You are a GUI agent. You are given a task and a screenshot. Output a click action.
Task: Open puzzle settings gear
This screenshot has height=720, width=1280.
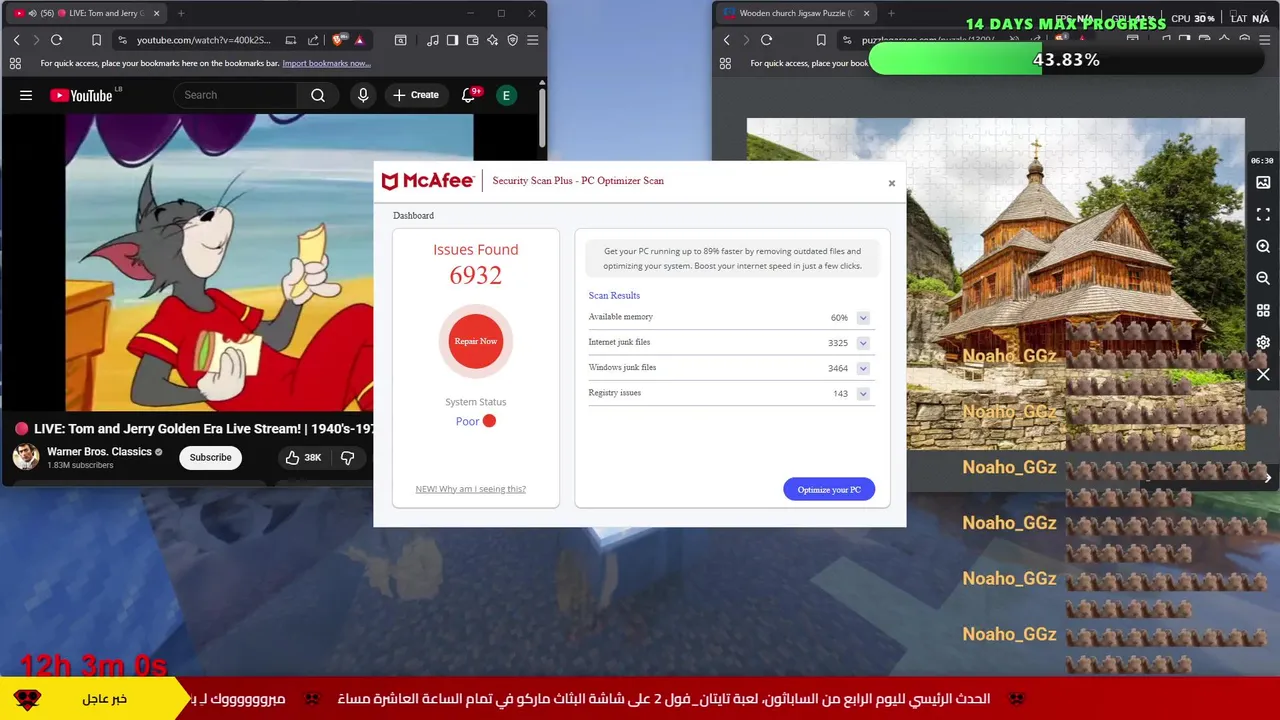pyautogui.click(x=1263, y=343)
